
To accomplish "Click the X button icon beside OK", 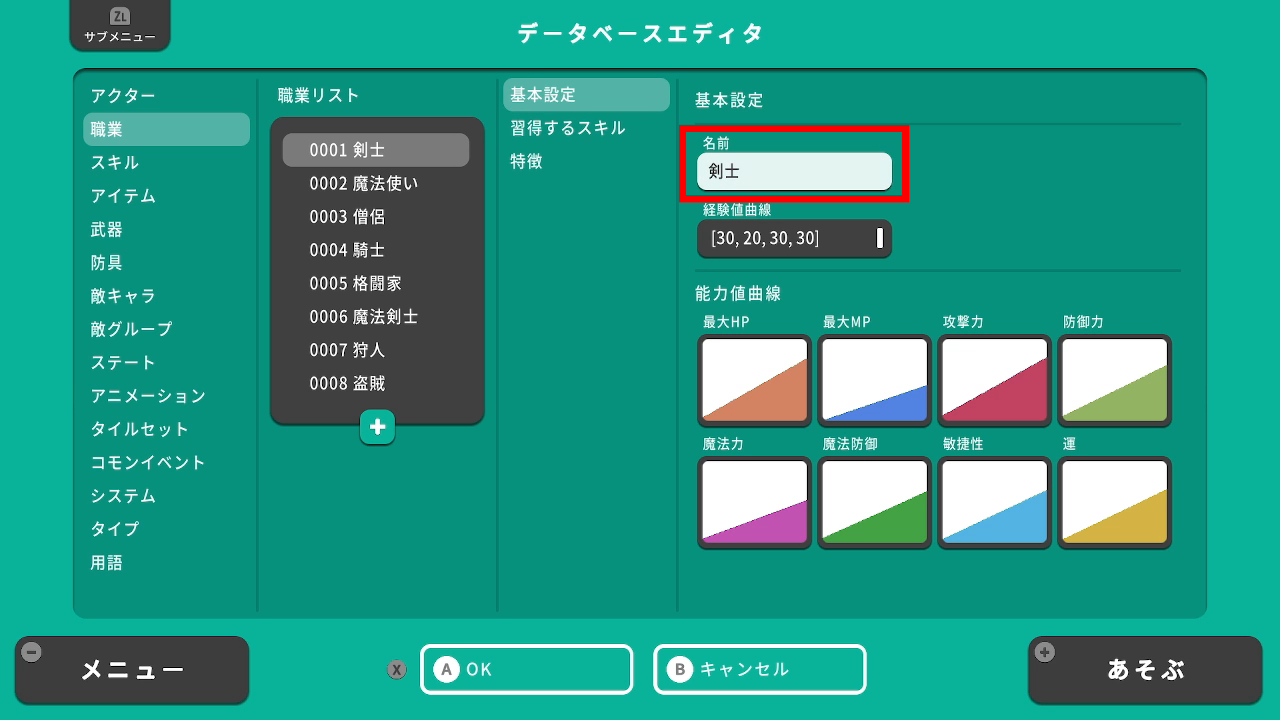I will pos(397,670).
